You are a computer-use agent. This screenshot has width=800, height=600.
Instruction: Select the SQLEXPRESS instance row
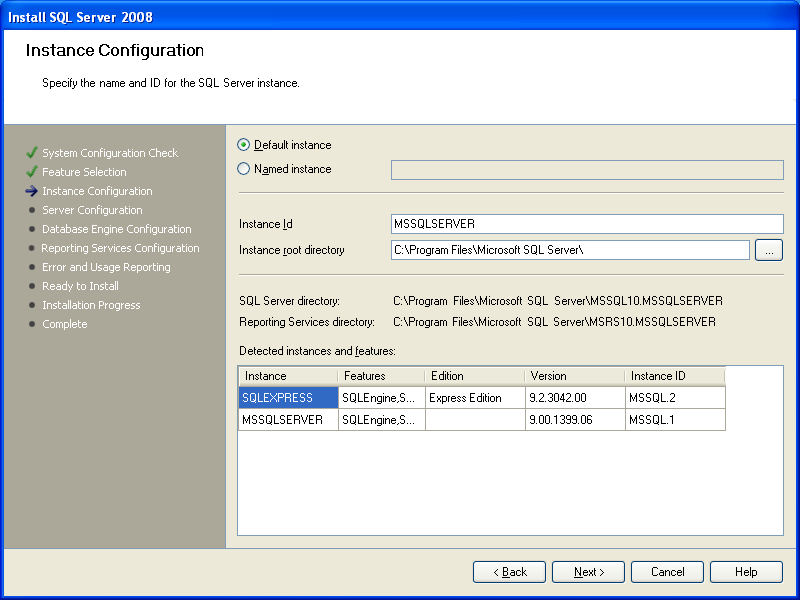[482, 397]
